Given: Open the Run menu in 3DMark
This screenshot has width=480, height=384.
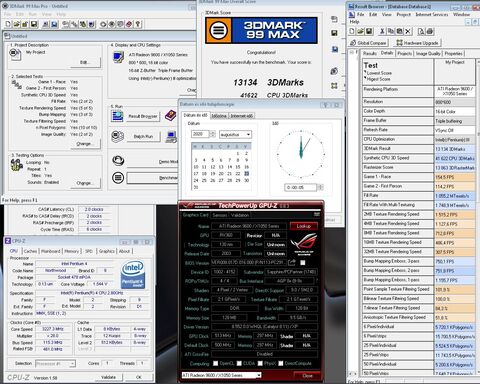Looking at the screenshot, I should click(33, 14).
